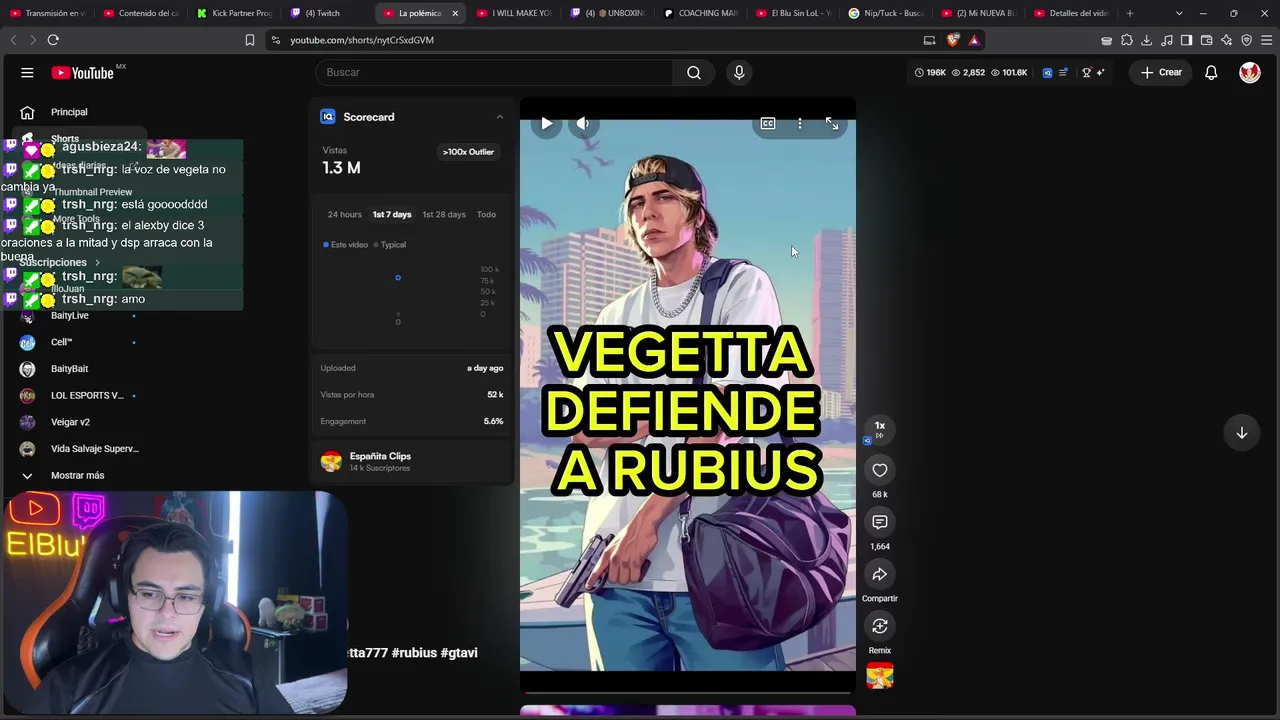Open the account avatar menu
The image size is (1280, 720).
point(1250,72)
